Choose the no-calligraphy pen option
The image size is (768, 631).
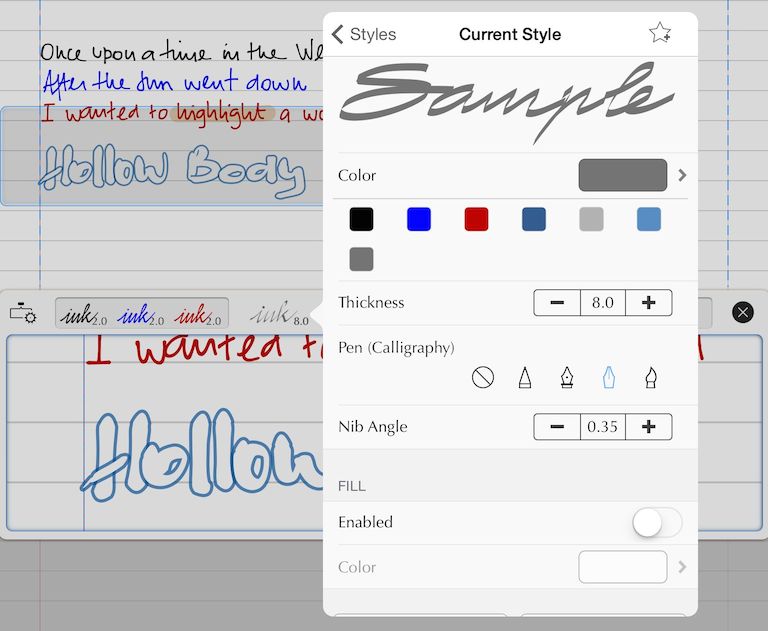(482, 378)
